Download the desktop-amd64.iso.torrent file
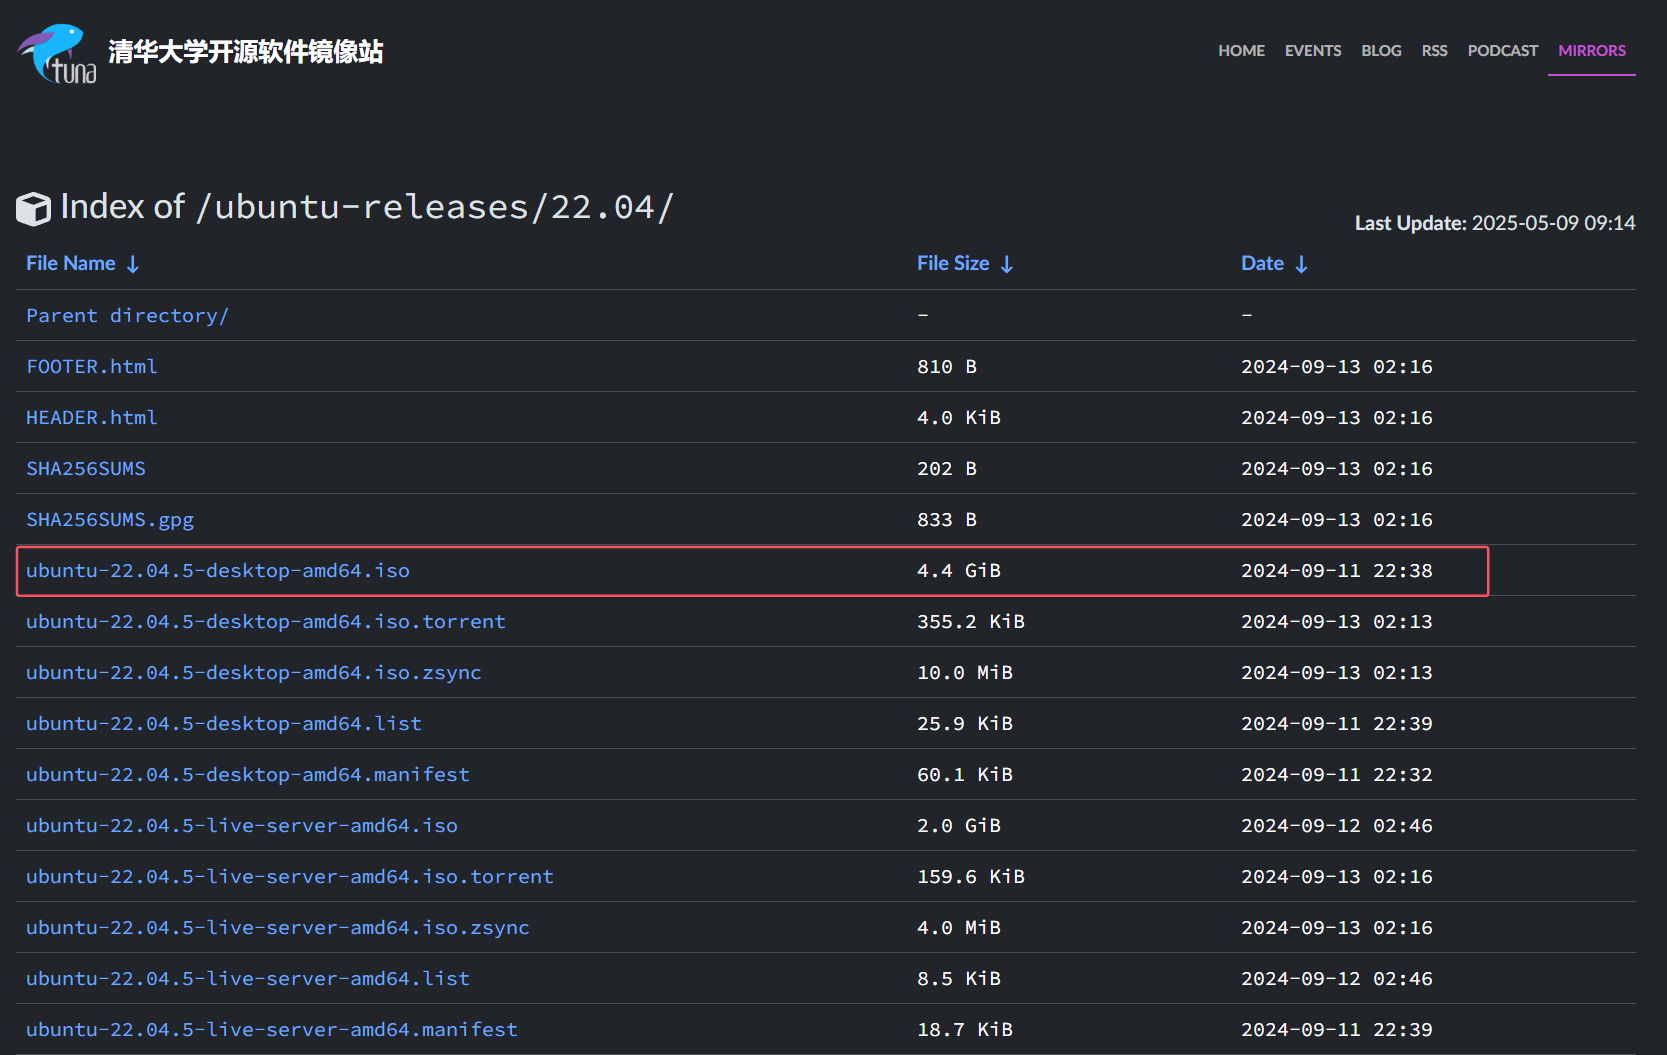The height and width of the screenshot is (1055, 1667). (266, 622)
